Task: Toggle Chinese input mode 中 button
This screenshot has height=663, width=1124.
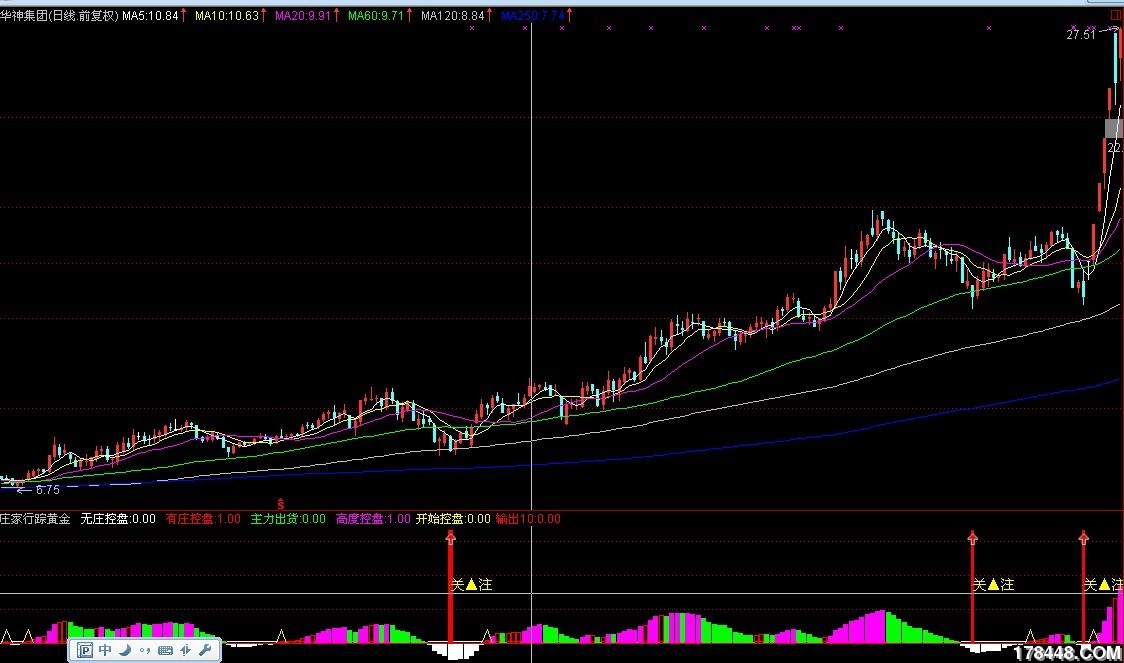Action: click(105, 650)
